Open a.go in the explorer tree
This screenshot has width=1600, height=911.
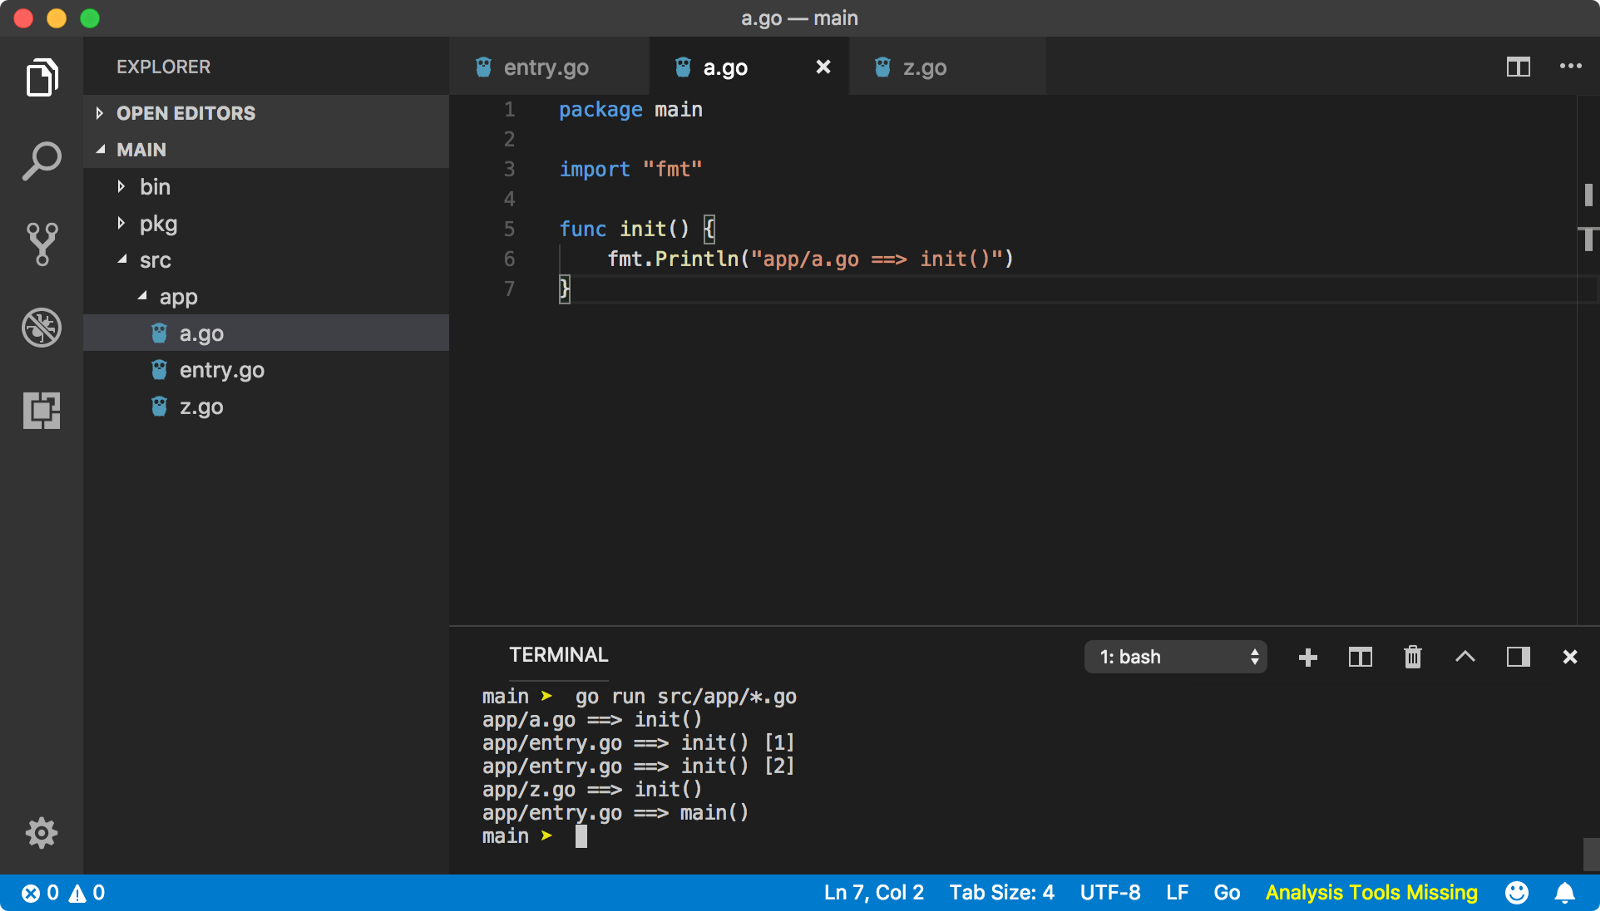click(x=266, y=333)
